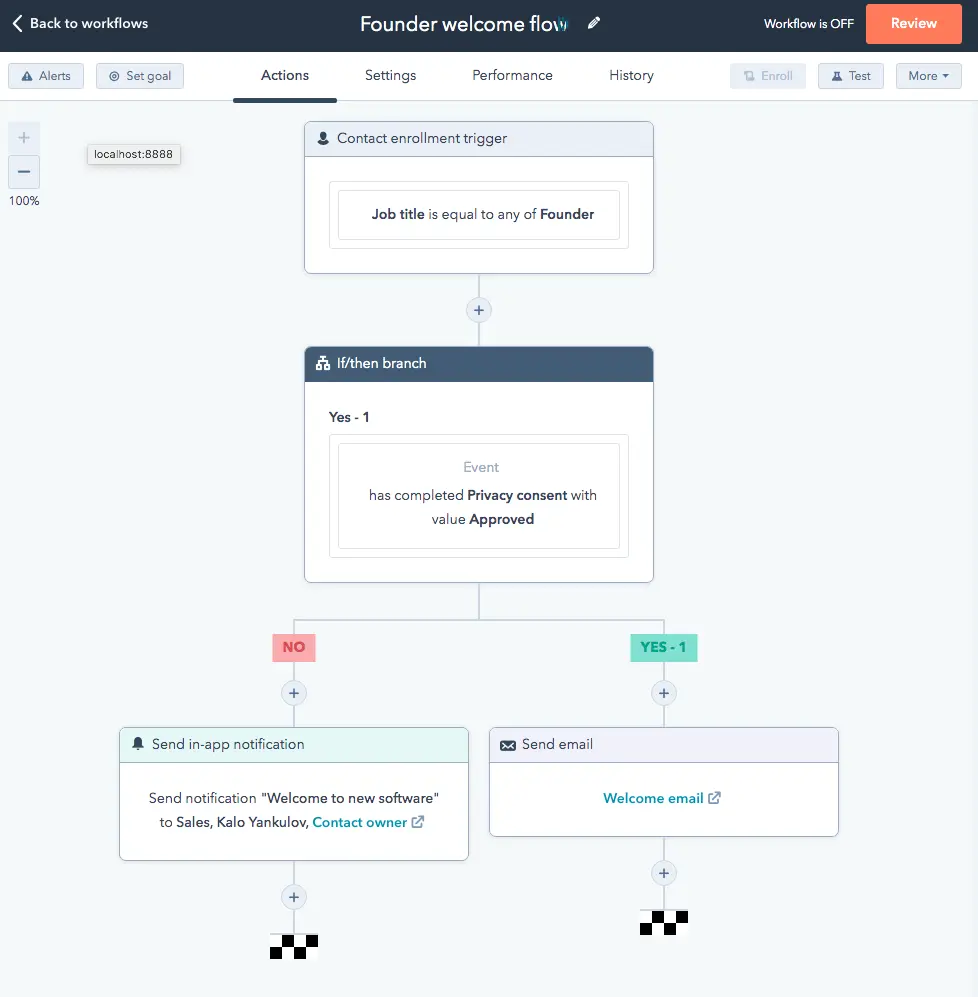Go back to workflows list
This screenshot has height=997, width=978.
pos(80,24)
